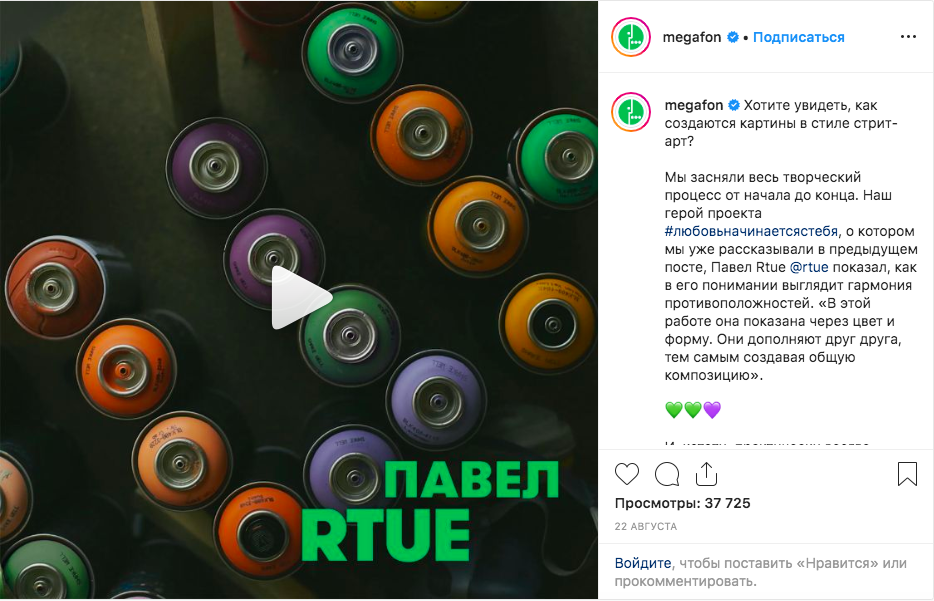Play the Павел Rtue video

301,297
